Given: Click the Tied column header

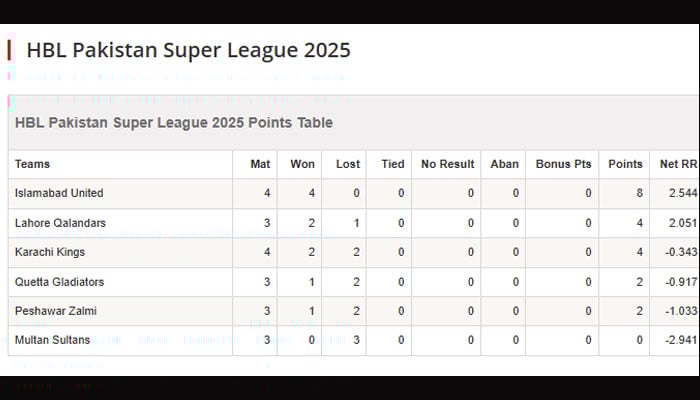Looking at the screenshot, I should click(x=393, y=164).
